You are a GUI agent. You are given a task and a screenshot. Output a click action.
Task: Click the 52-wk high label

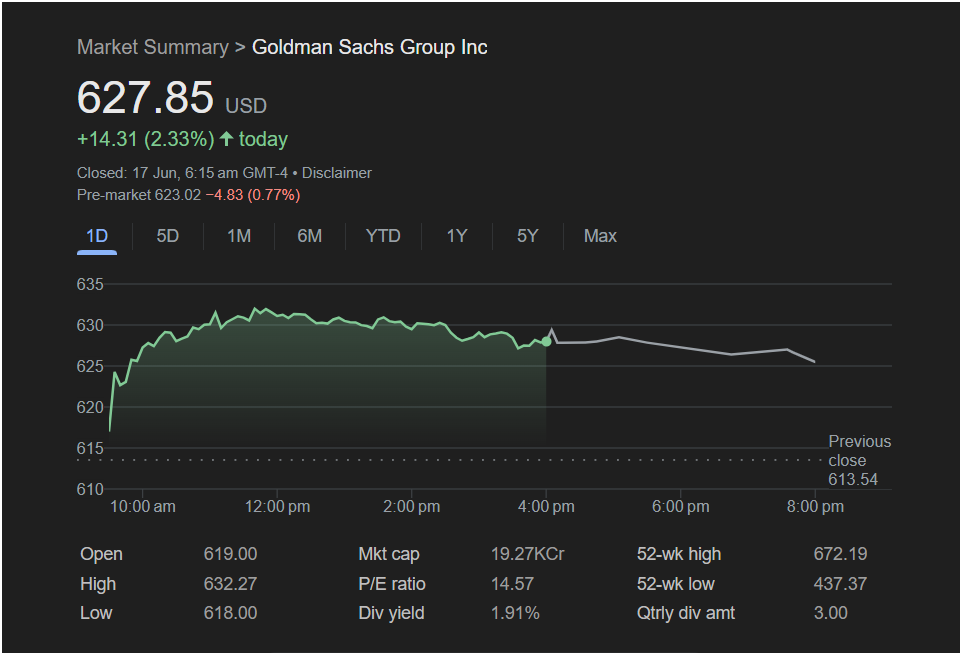(x=679, y=554)
